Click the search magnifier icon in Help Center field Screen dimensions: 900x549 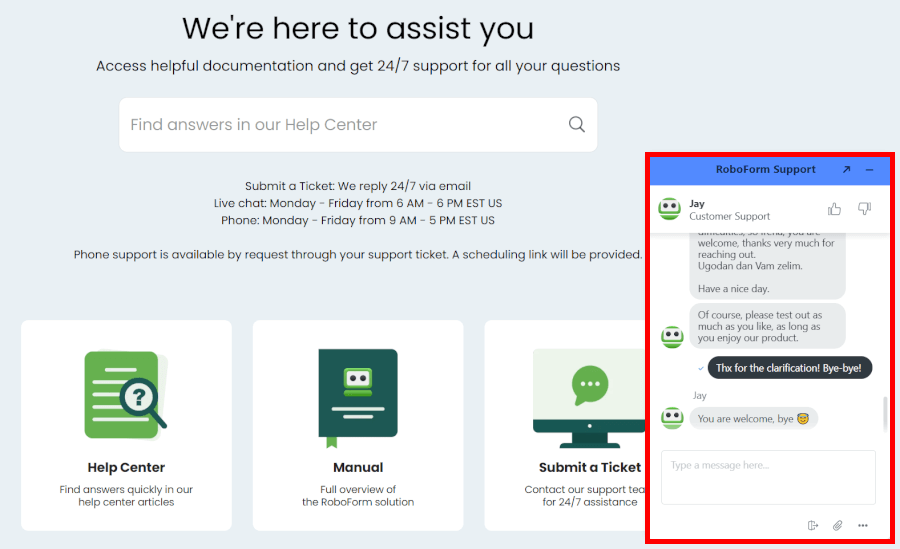[576, 124]
